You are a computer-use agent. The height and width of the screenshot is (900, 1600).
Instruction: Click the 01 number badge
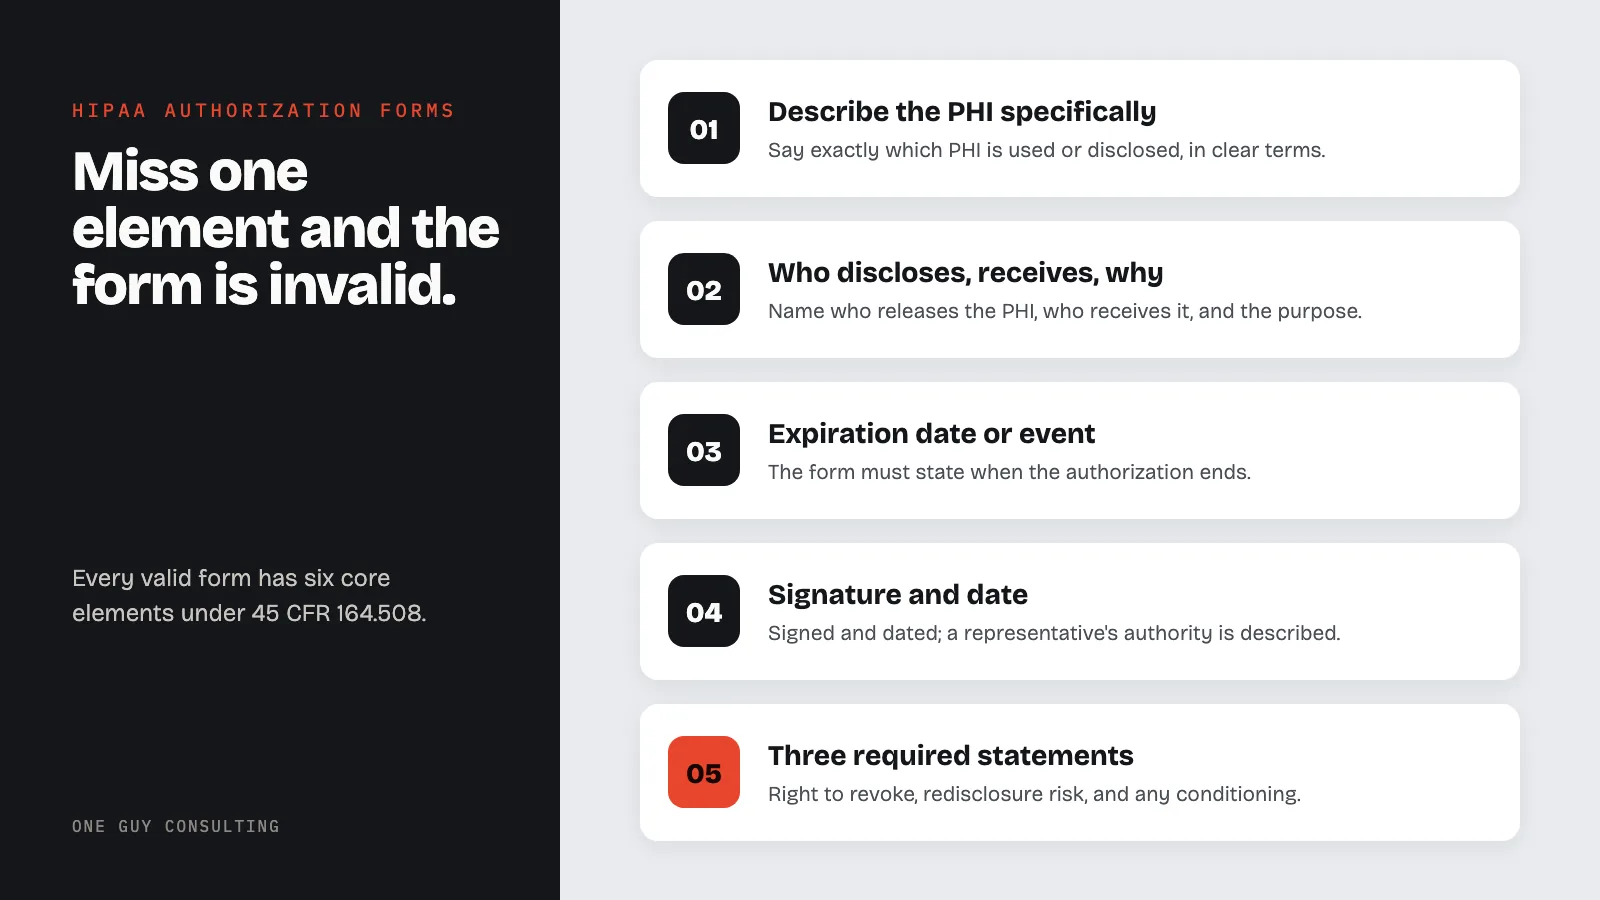point(704,128)
